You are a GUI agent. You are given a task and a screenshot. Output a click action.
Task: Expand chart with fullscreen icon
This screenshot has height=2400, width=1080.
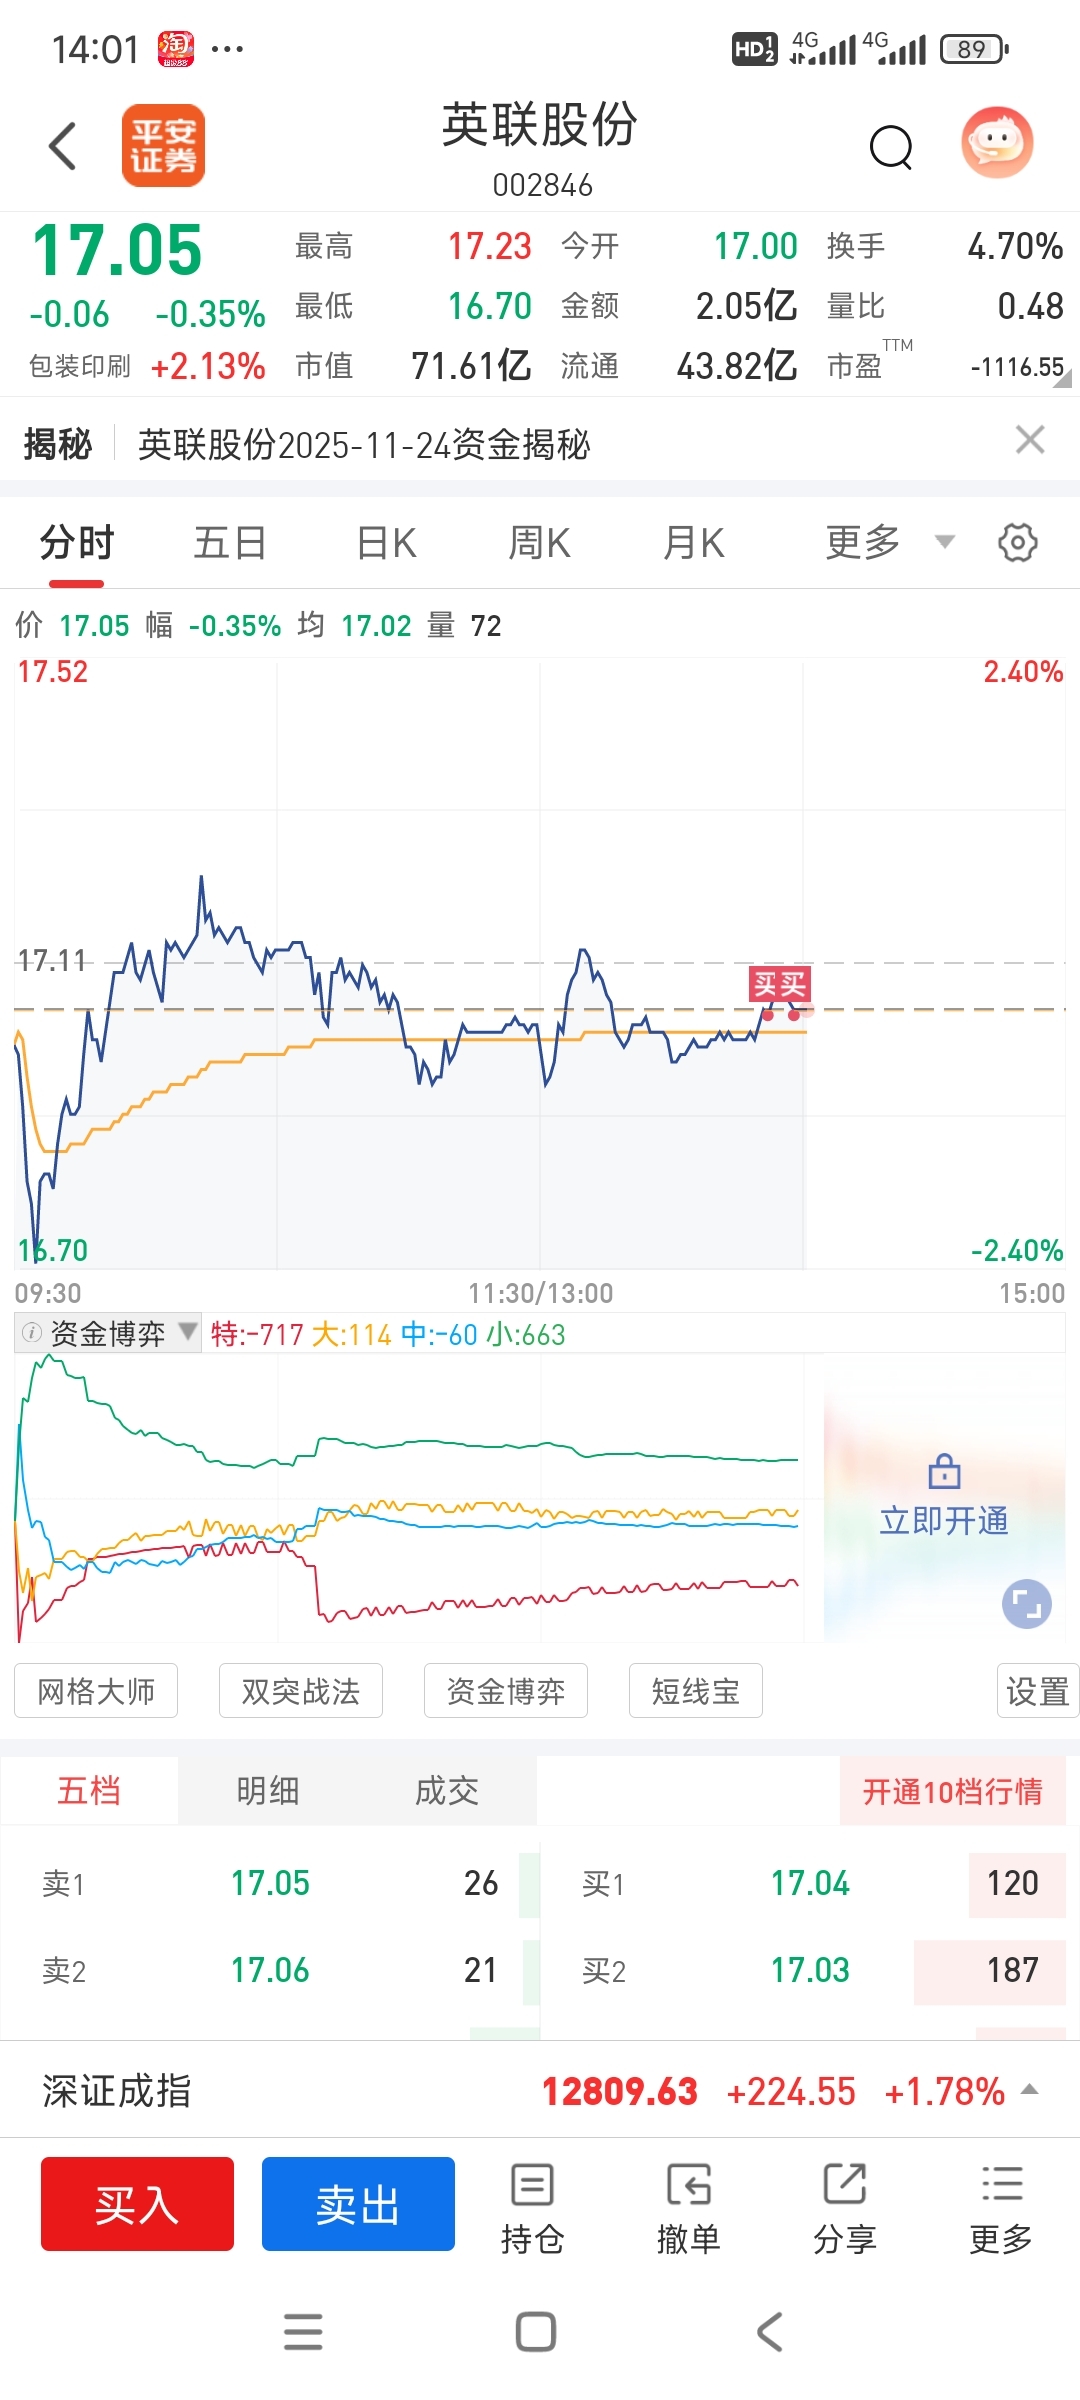click(x=1026, y=1604)
